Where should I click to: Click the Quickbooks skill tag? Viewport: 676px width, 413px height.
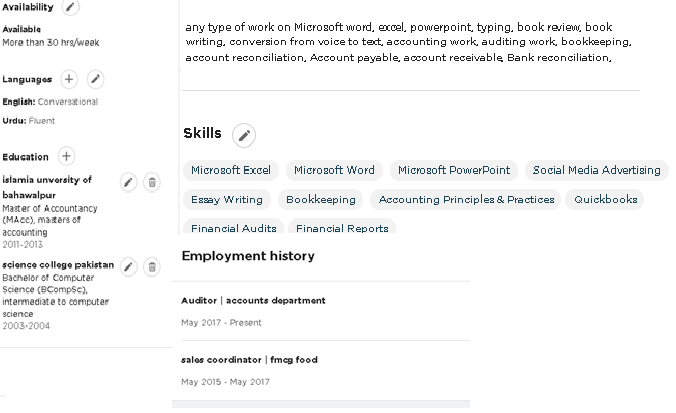[x=605, y=200]
